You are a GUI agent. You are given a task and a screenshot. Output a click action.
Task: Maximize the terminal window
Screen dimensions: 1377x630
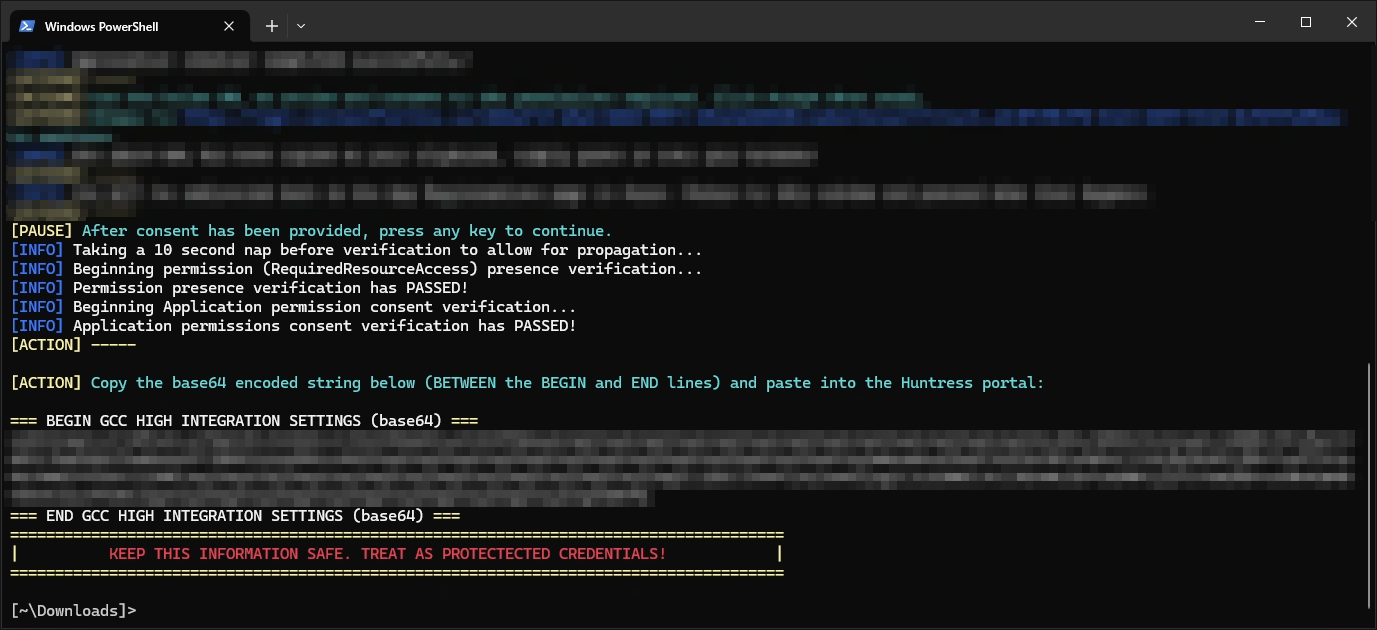[x=1305, y=22]
